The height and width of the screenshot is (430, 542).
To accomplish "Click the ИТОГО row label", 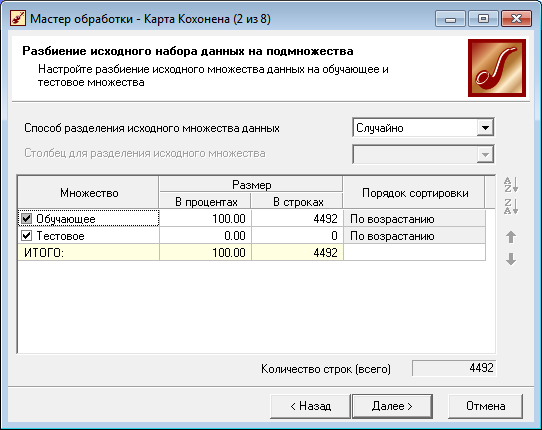I will click(44, 253).
